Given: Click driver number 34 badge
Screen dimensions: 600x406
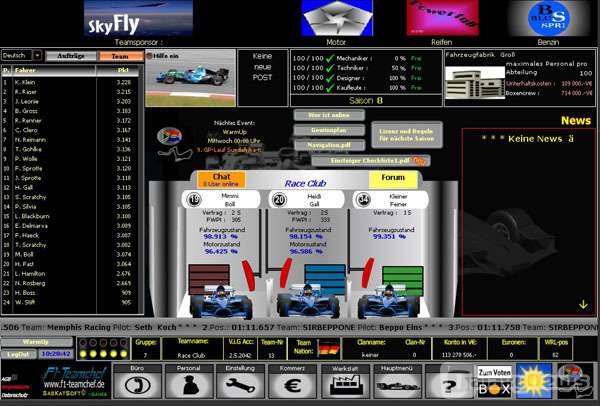Looking at the screenshot, I should (363, 199).
